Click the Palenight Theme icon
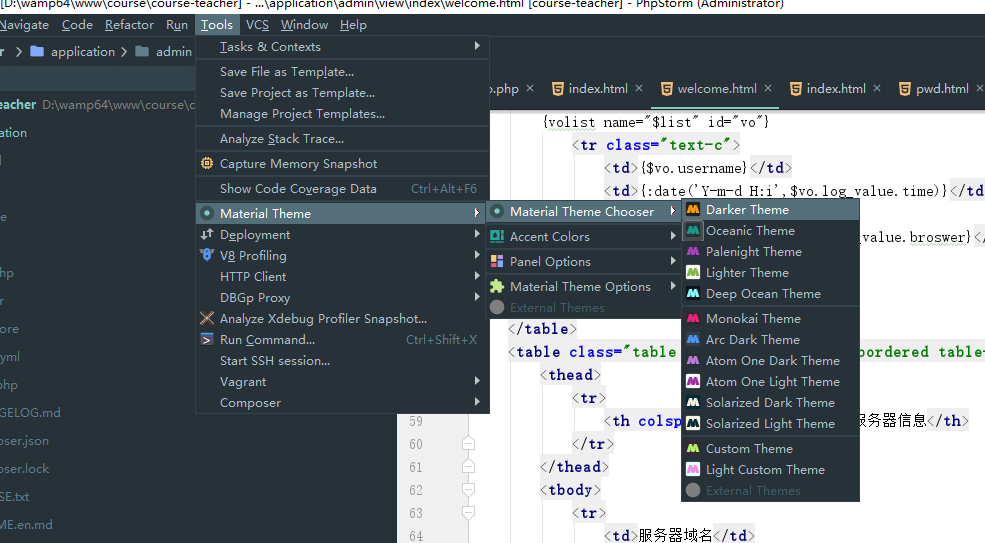The width and height of the screenshot is (985, 543). 693,251
